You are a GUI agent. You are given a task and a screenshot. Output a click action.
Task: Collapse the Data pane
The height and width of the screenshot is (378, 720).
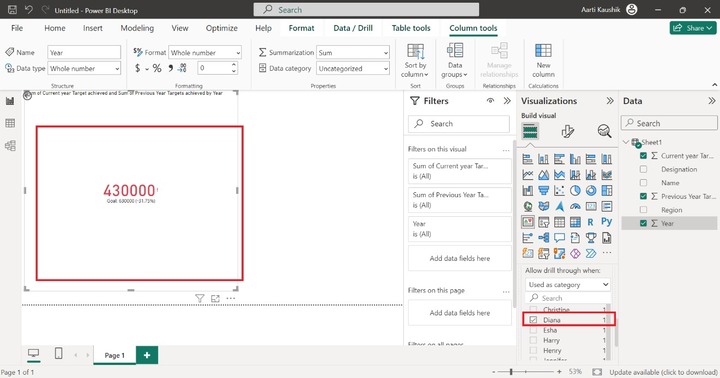711,101
